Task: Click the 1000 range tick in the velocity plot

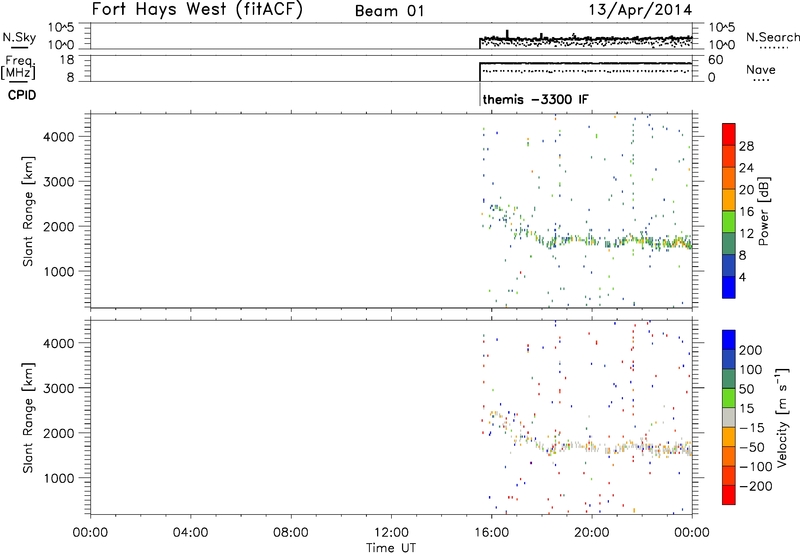Action: tap(59, 478)
